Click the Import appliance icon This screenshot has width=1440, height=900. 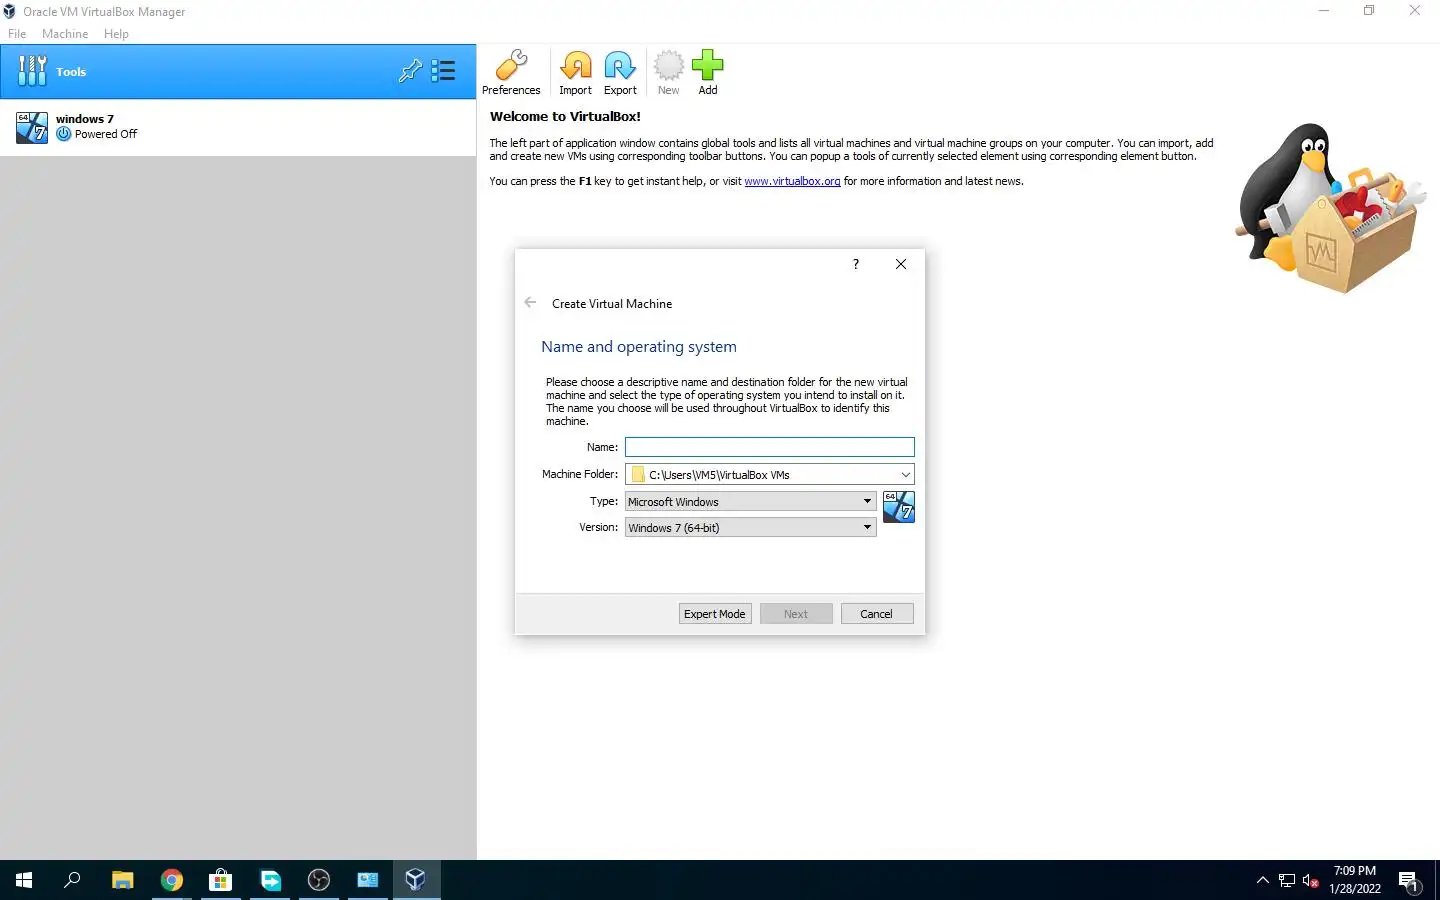pos(575,73)
